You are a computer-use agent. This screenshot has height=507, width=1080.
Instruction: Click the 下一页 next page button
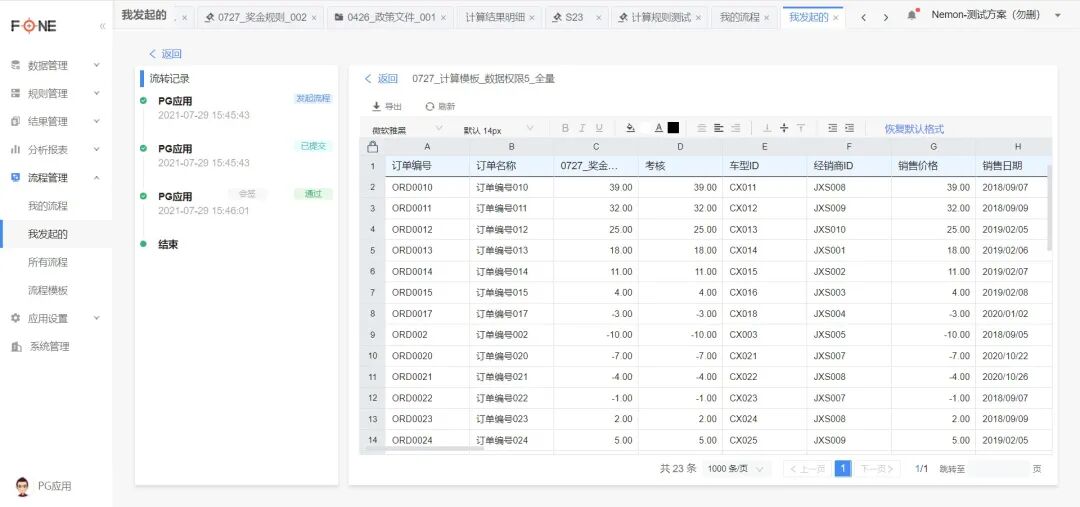pos(877,468)
